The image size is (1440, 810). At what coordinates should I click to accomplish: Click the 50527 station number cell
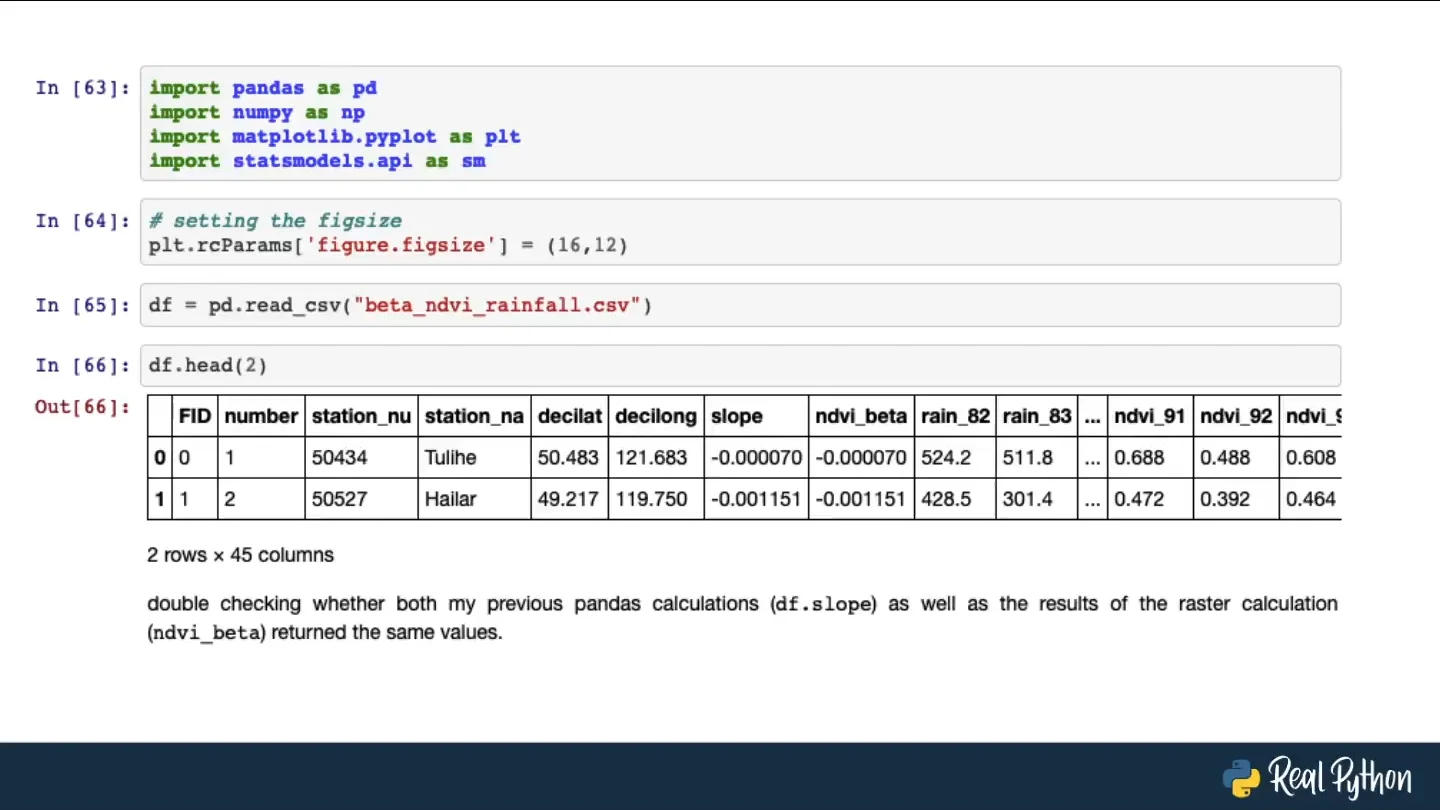coord(339,498)
